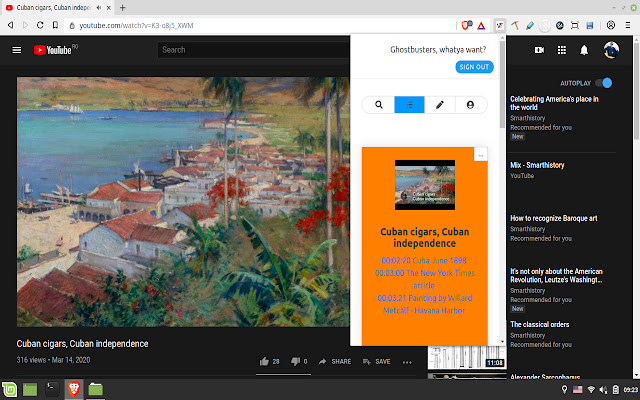Image resolution: width=640 pixels, height=400 pixels.
Task: Open the YouTube apps grid icon
Action: pos(562,50)
